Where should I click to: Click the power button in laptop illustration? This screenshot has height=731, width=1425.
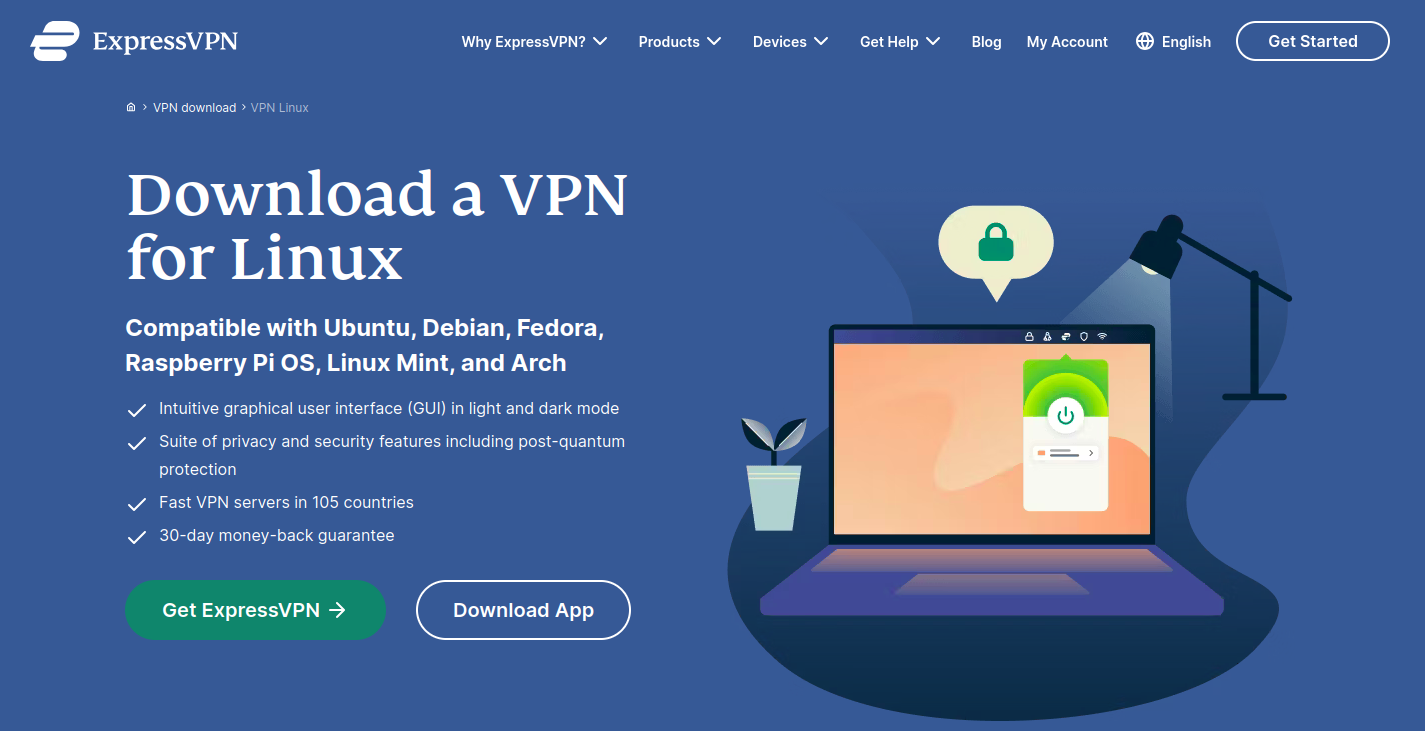tap(1065, 415)
